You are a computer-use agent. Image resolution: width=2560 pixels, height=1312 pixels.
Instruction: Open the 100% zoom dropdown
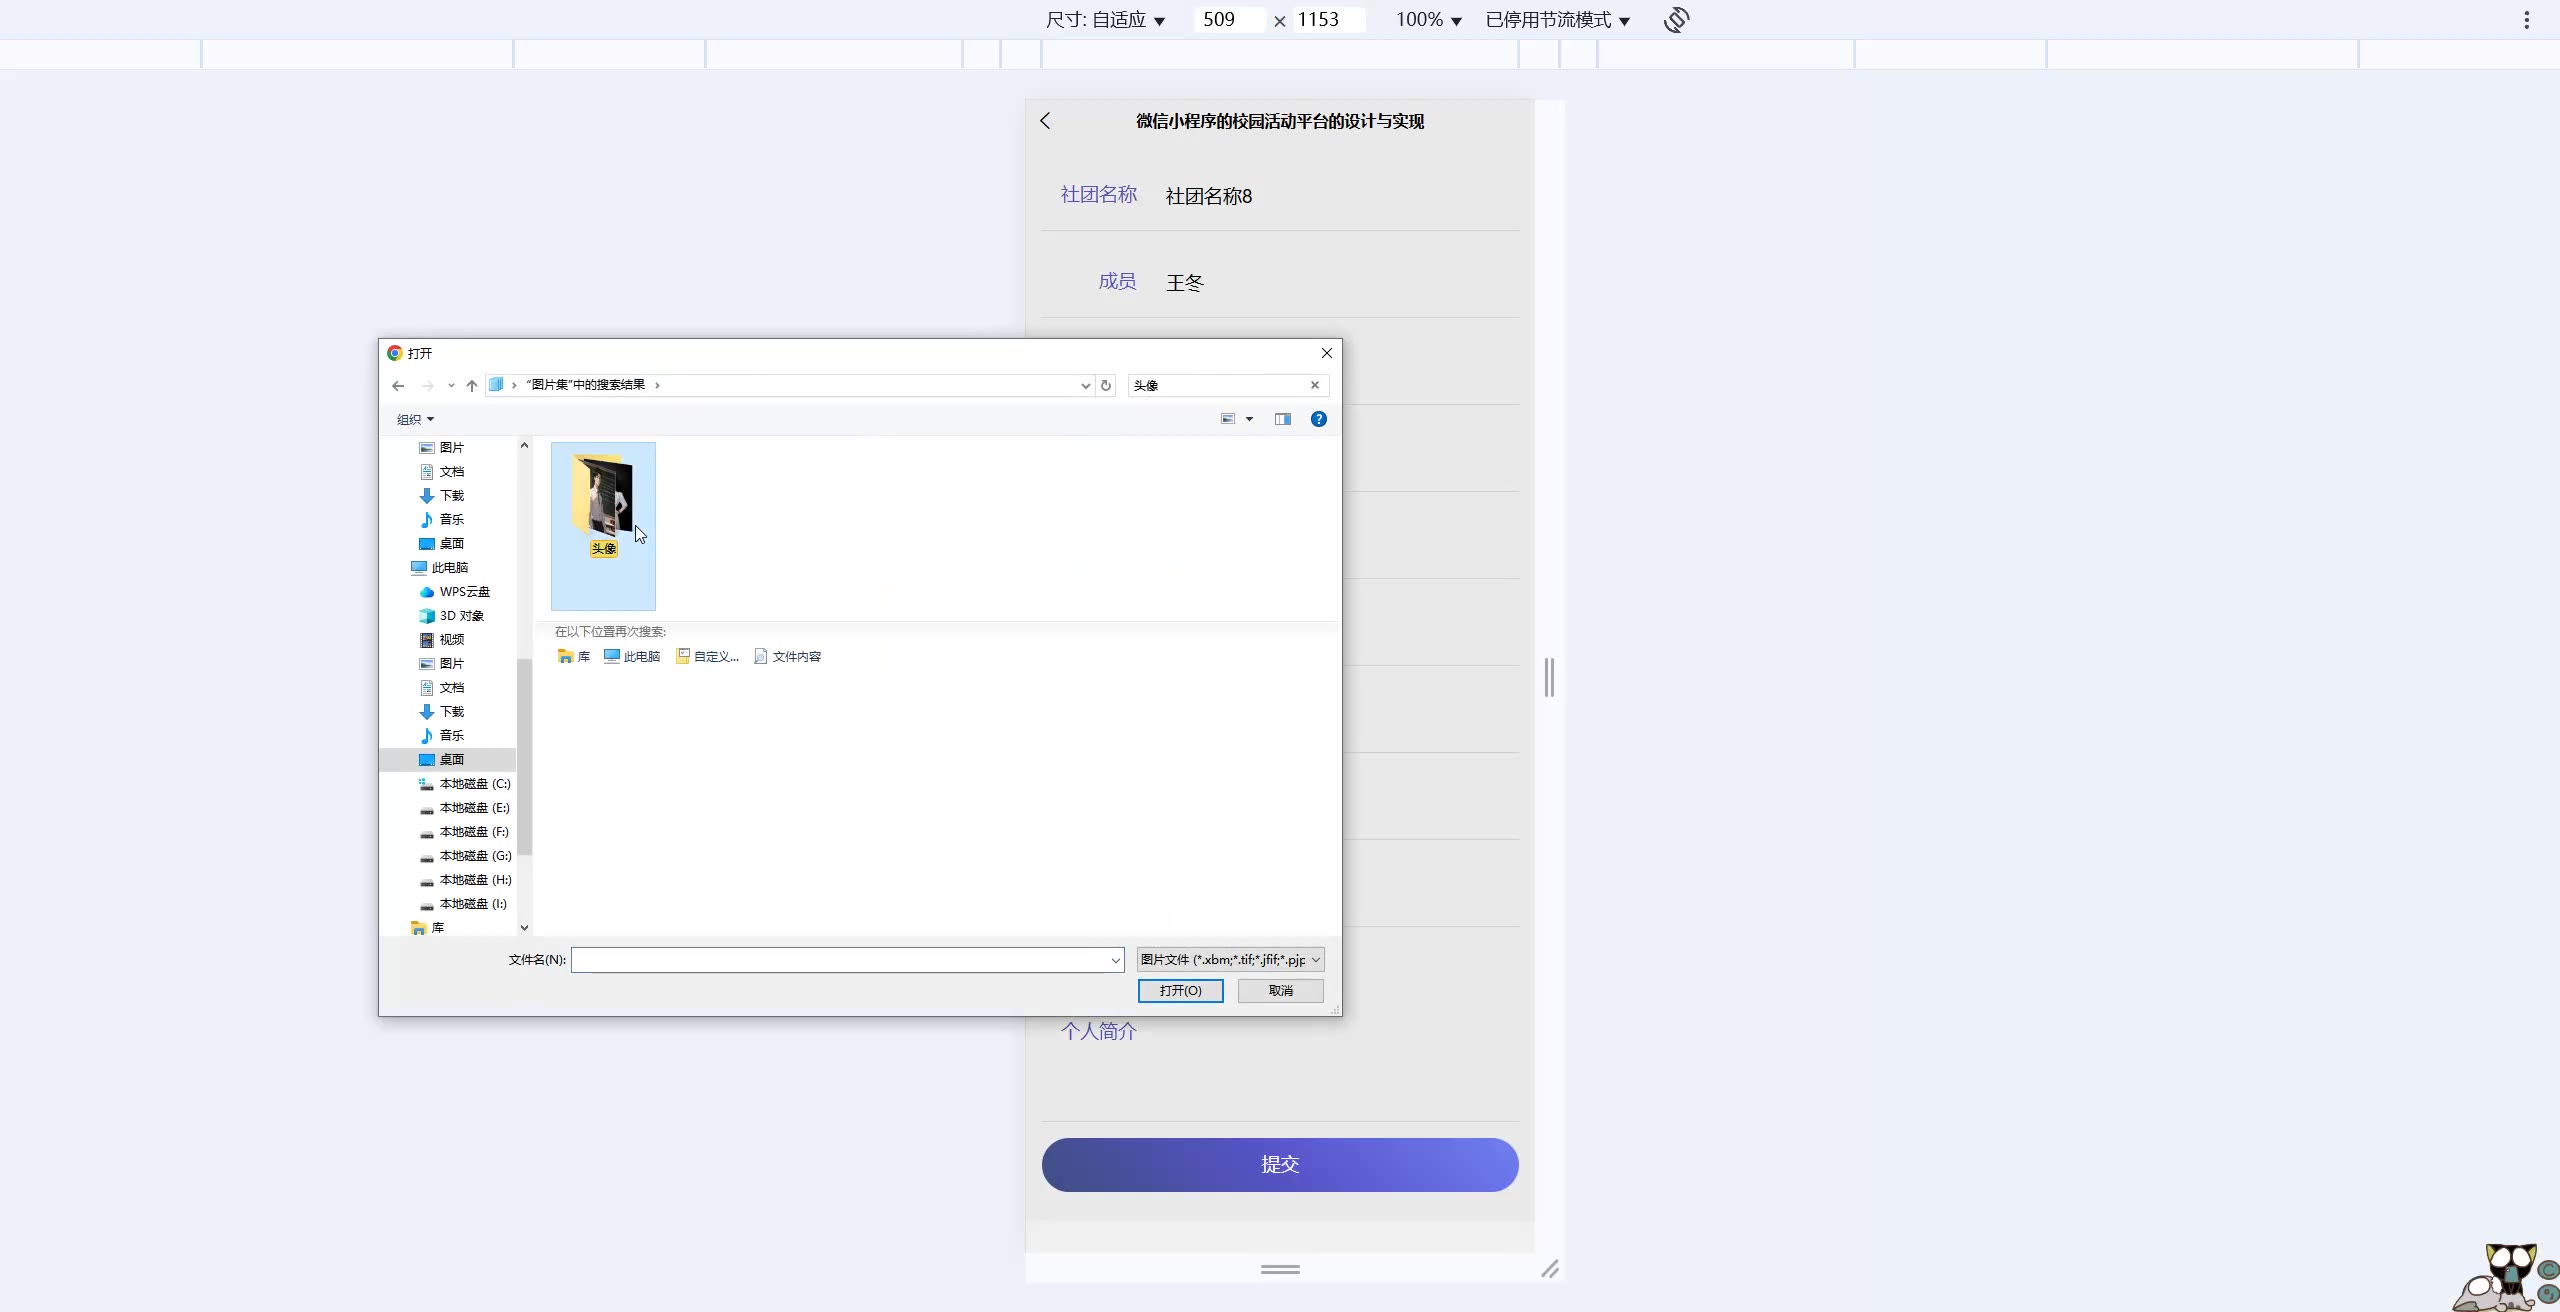tap(1428, 20)
